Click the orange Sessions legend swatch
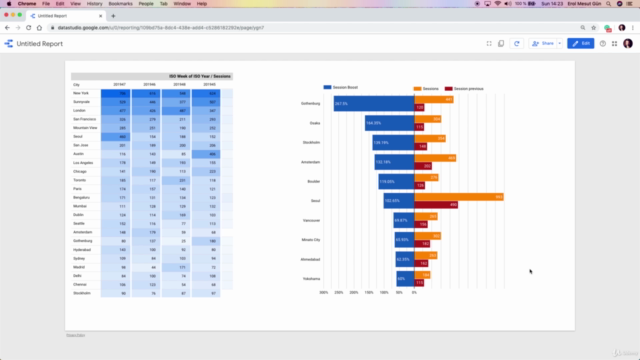 pyautogui.click(x=417, y=89)
